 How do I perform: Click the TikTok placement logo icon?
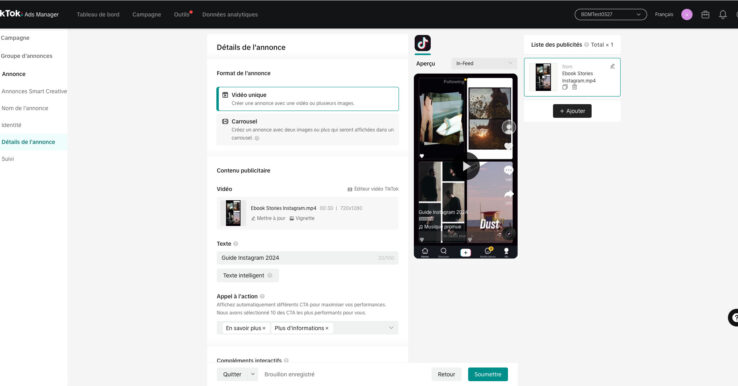pyautogui.click(x=422, y=43)
